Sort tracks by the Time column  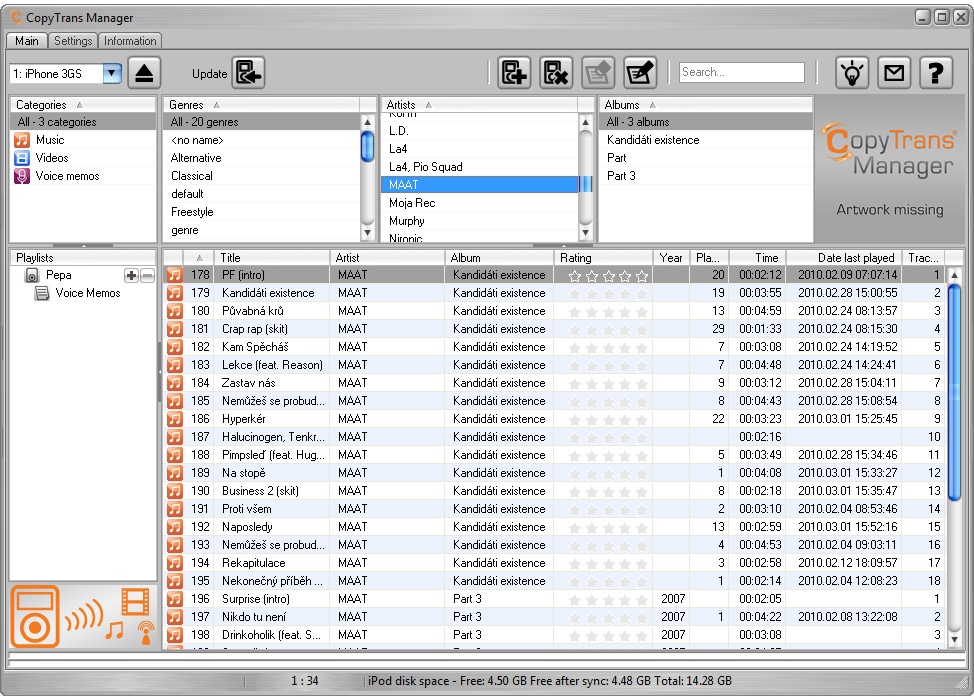click(757, 257)
